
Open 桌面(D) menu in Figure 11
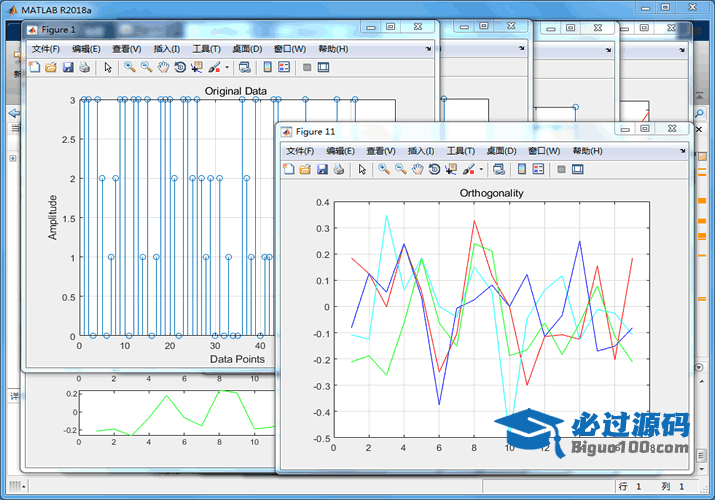tap(501, 151)
